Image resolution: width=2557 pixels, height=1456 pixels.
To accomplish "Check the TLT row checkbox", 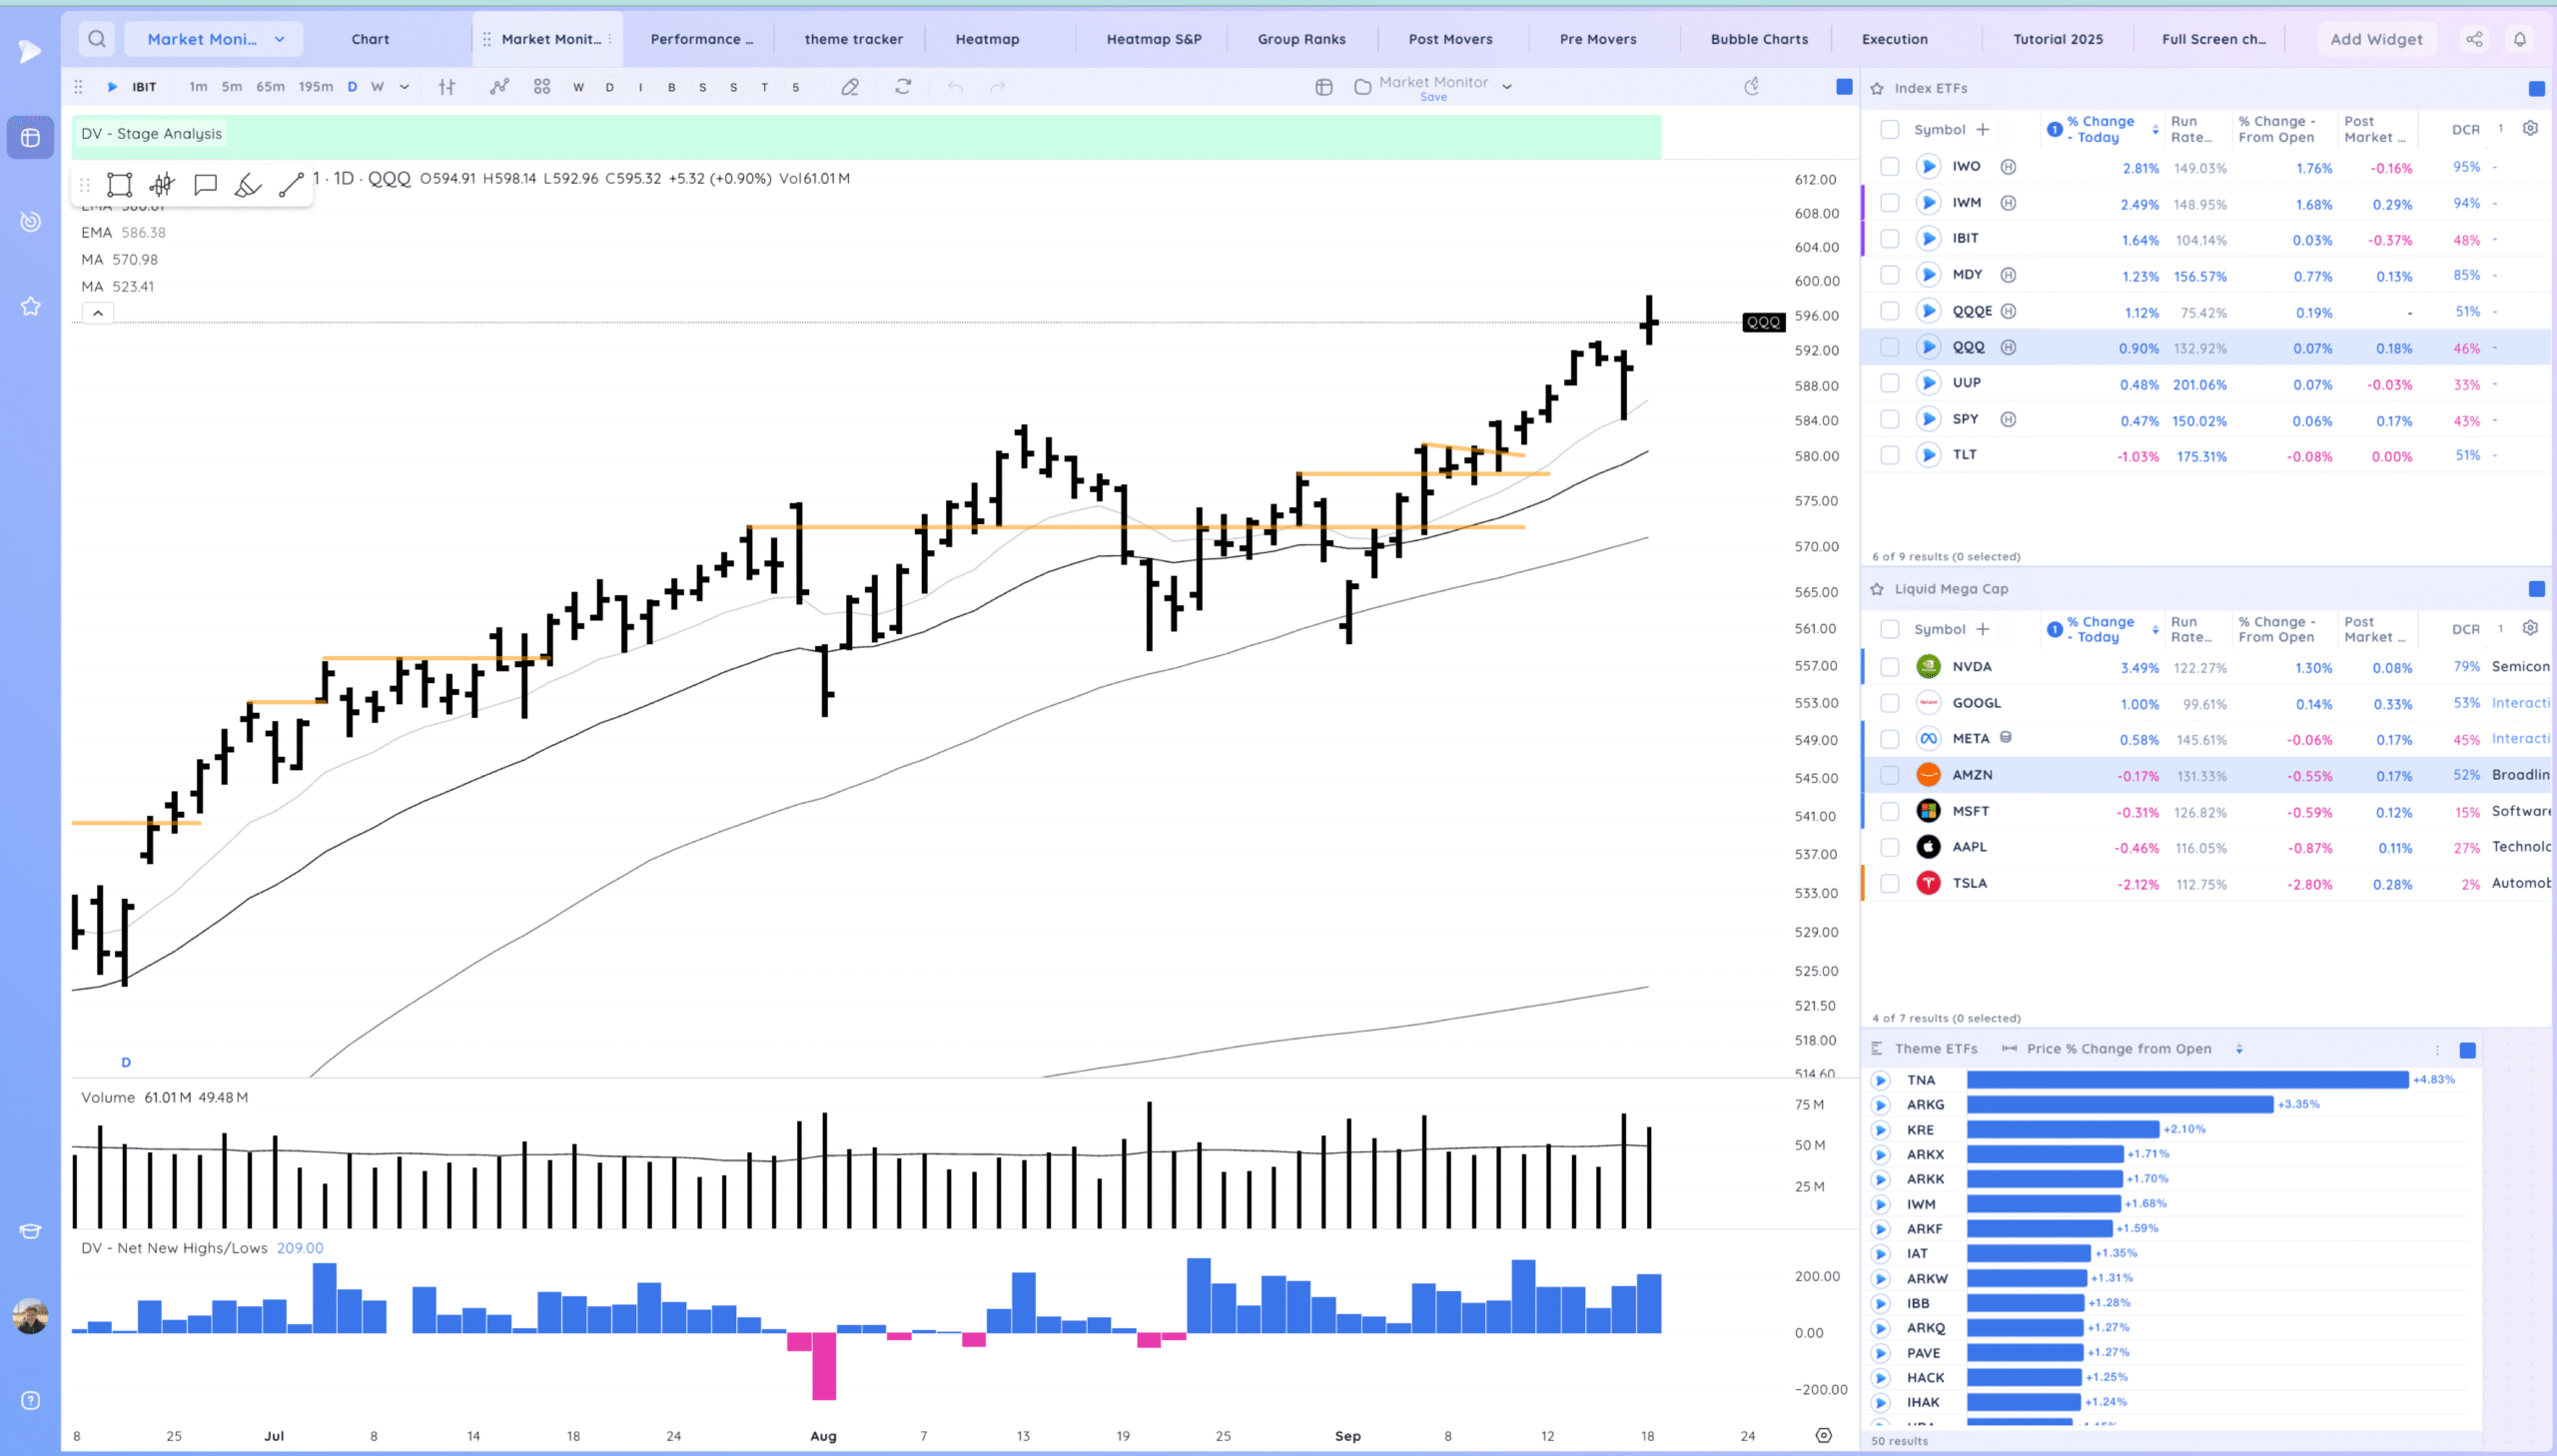I will (x=1889, y=455).
